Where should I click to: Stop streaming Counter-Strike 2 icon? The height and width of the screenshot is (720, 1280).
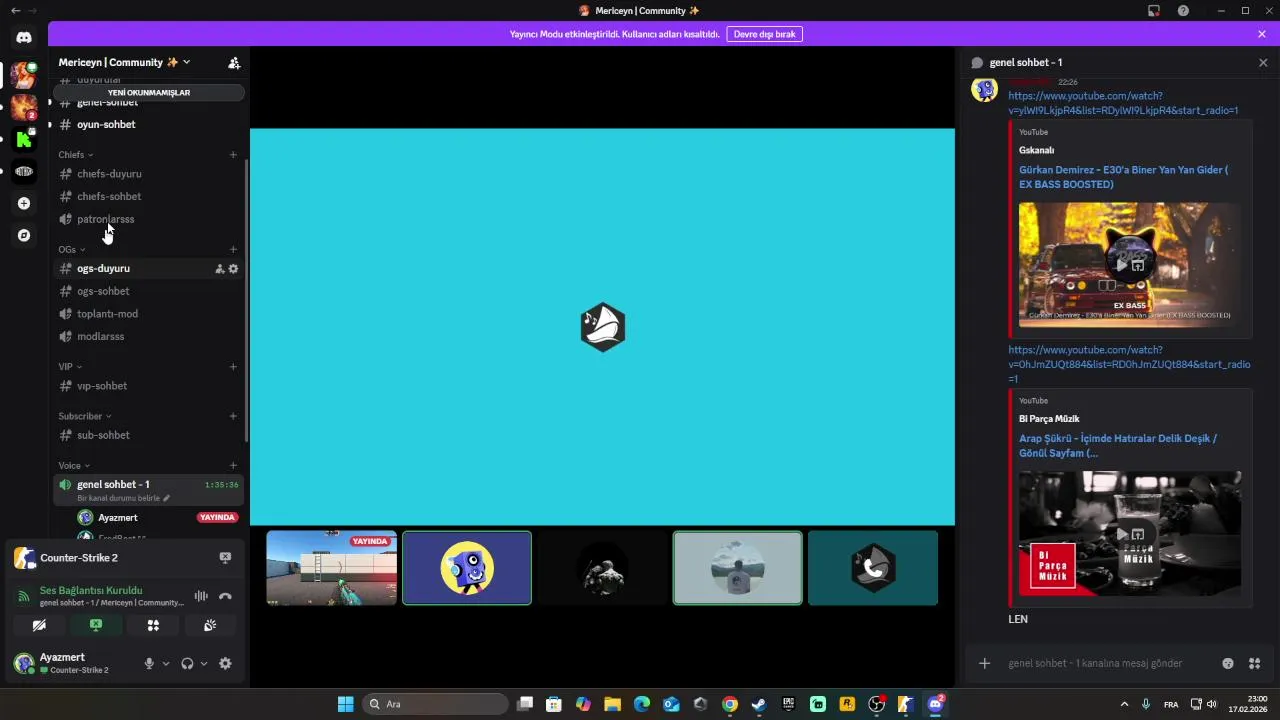click(x=225, y=558)
